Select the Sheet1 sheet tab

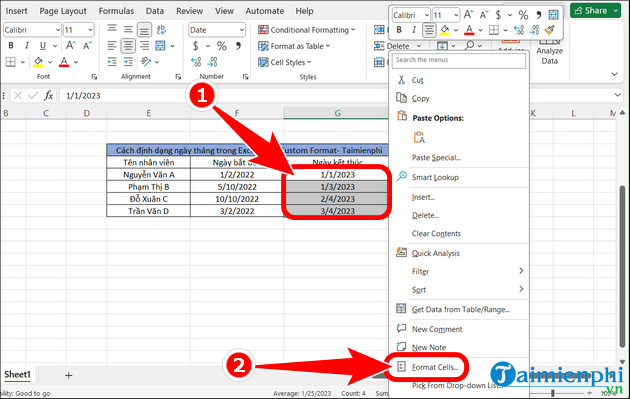click(x=17, y=374)
